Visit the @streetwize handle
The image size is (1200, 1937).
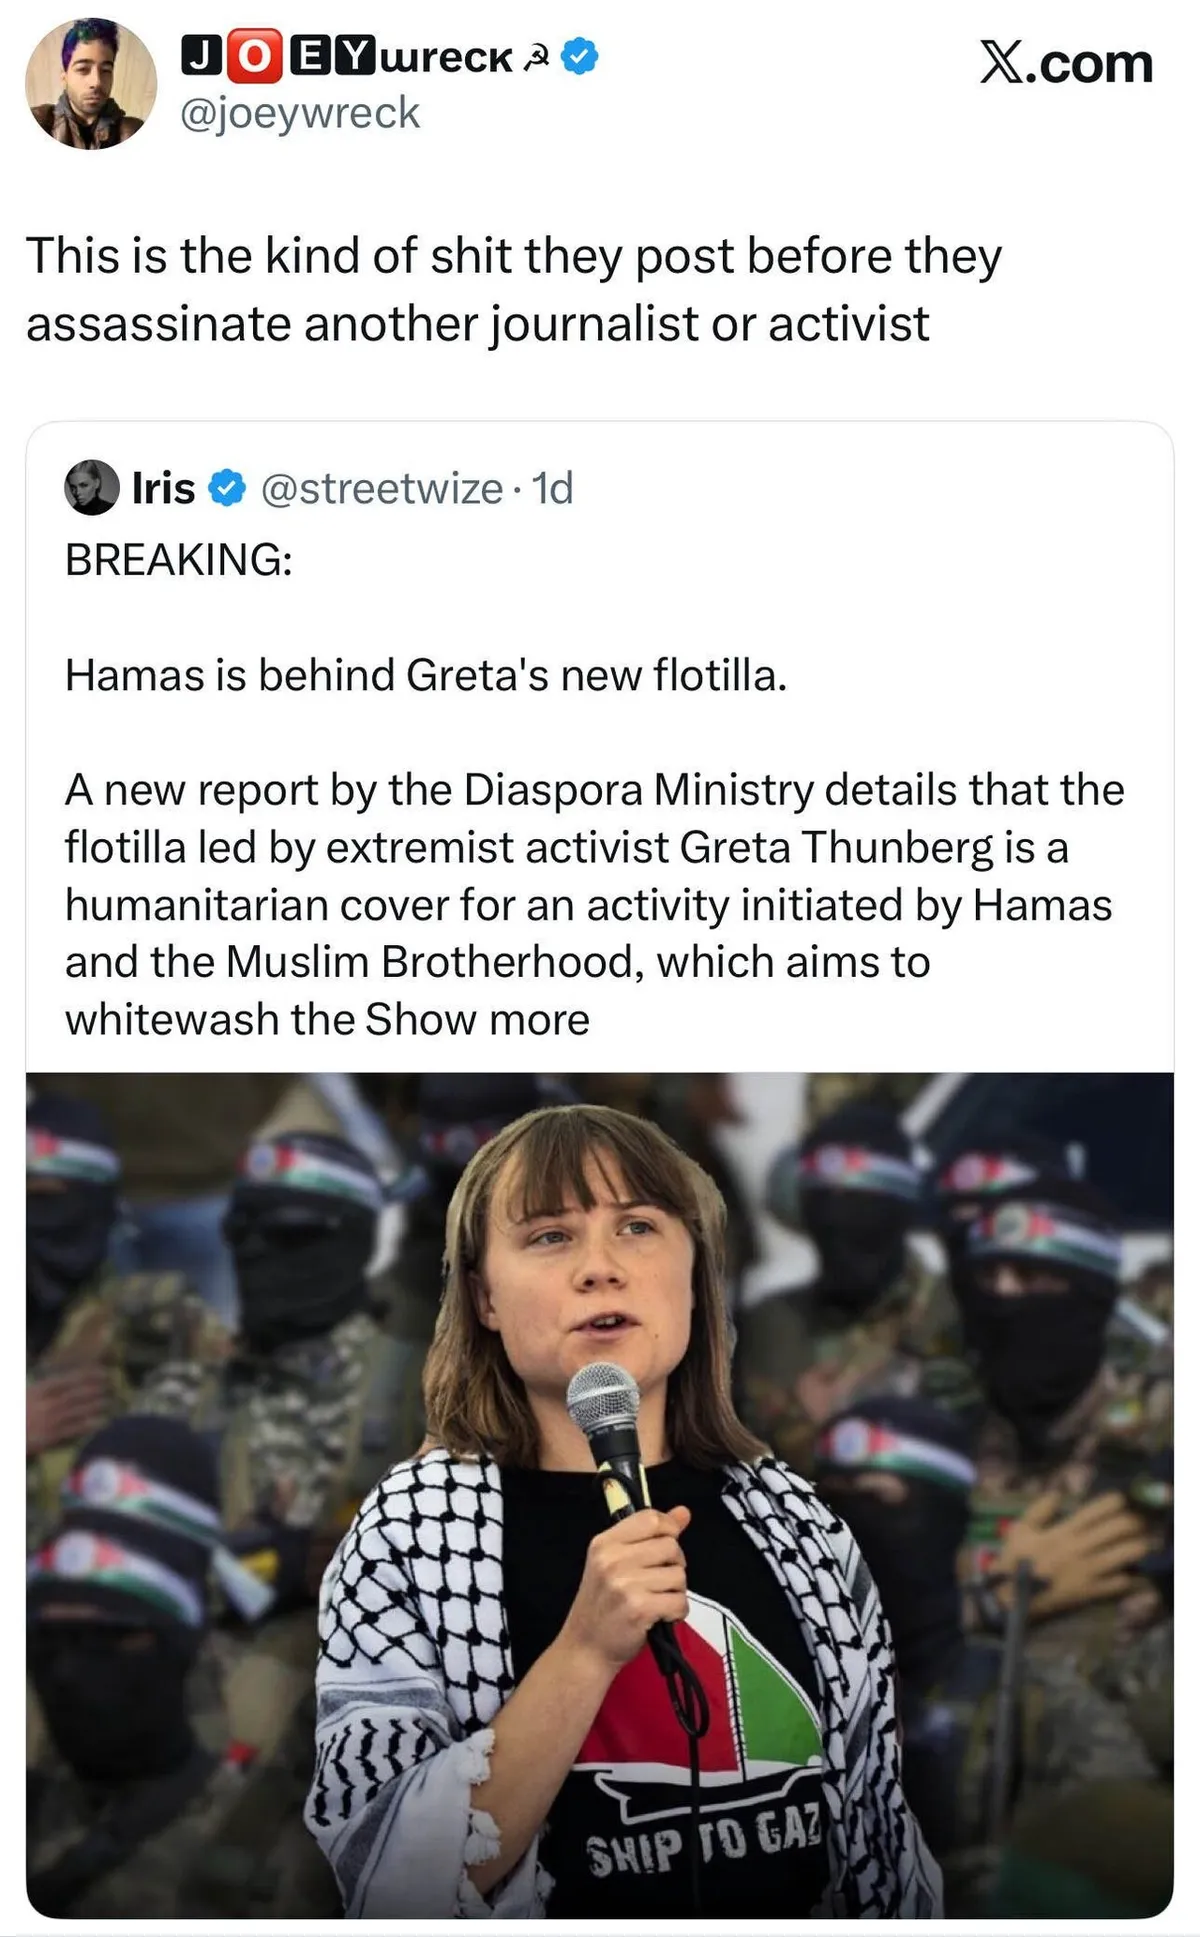coord(381,489)
